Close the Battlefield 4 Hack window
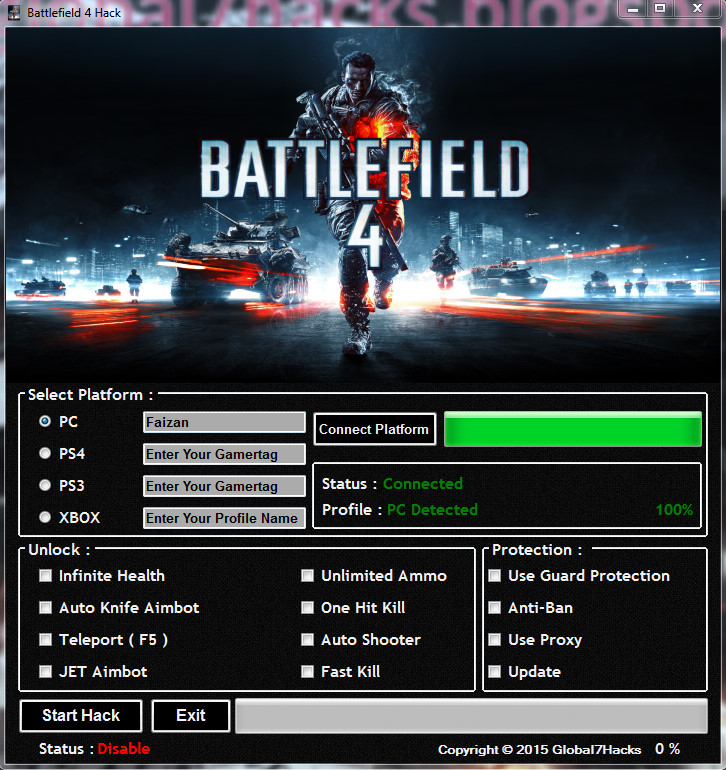 click(698, 8)
